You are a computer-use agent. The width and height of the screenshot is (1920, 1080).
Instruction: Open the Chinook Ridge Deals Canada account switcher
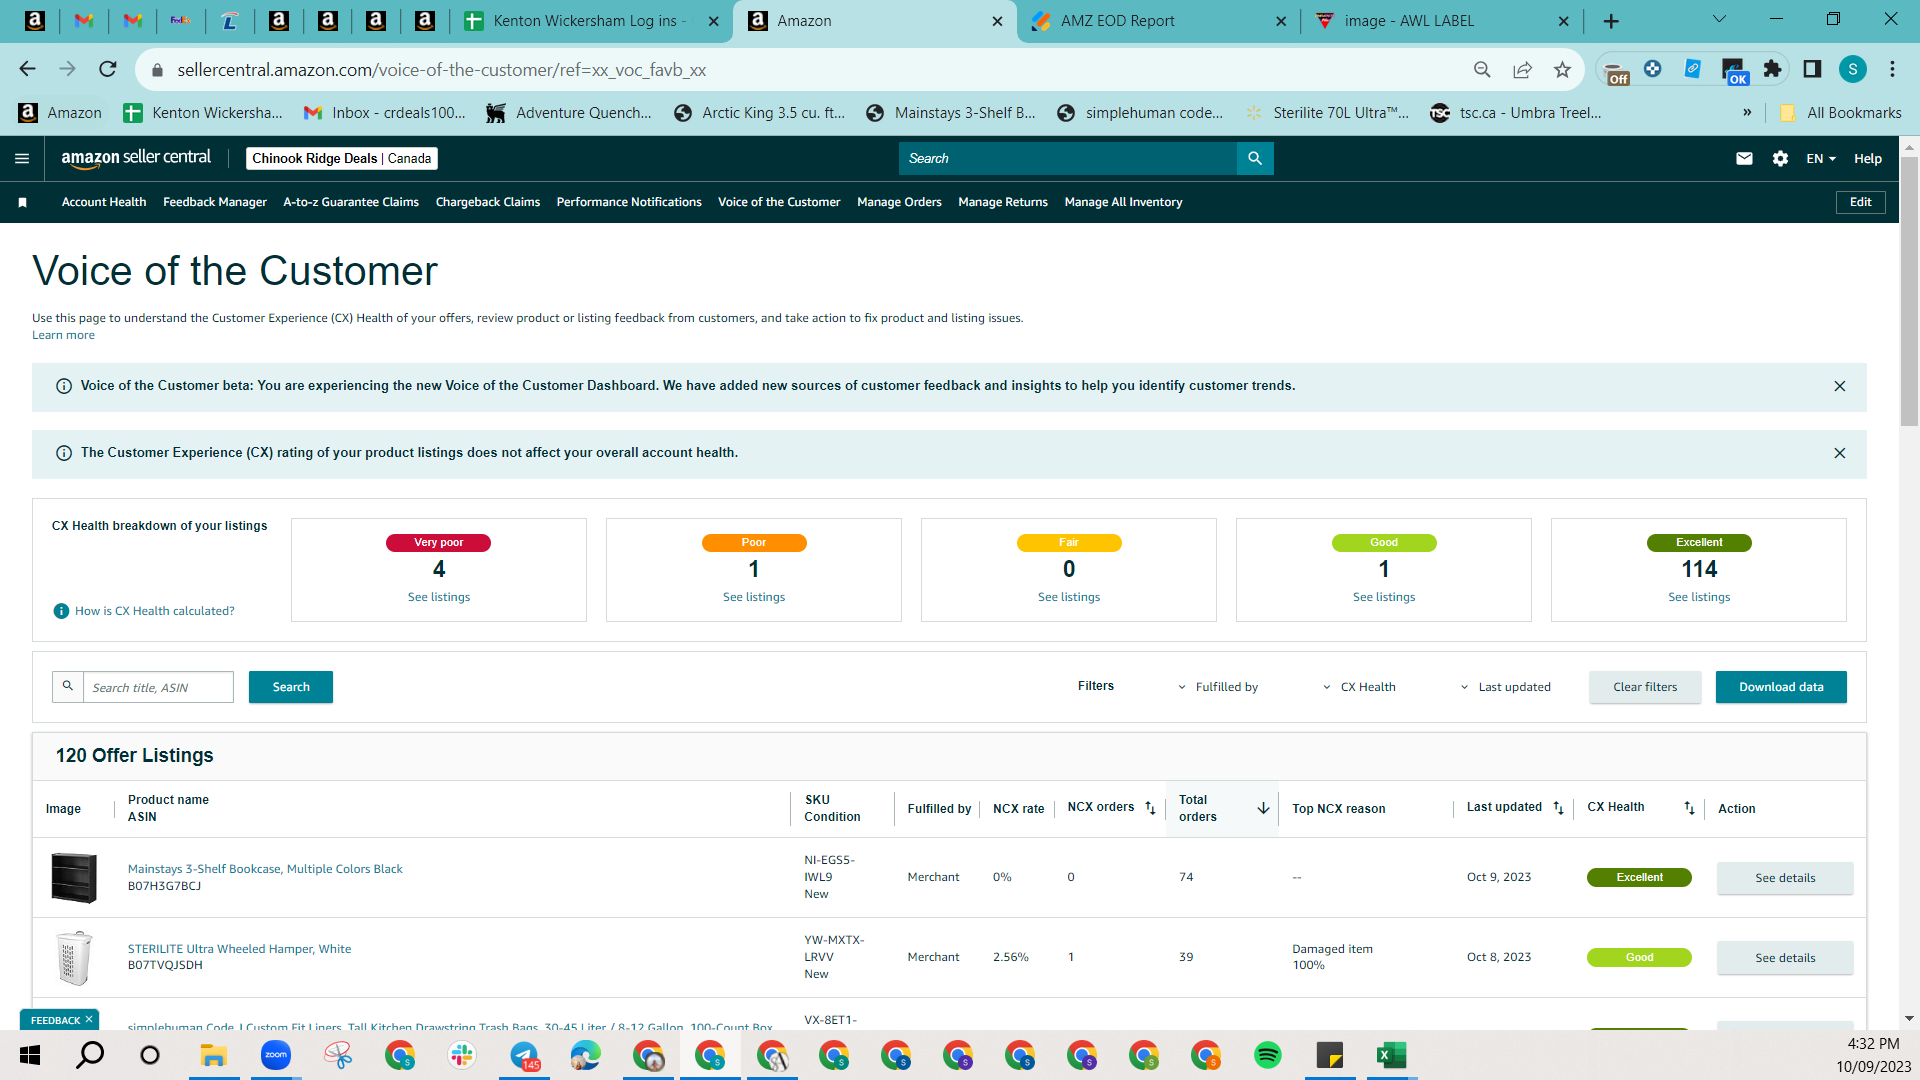tap(341, 158)
